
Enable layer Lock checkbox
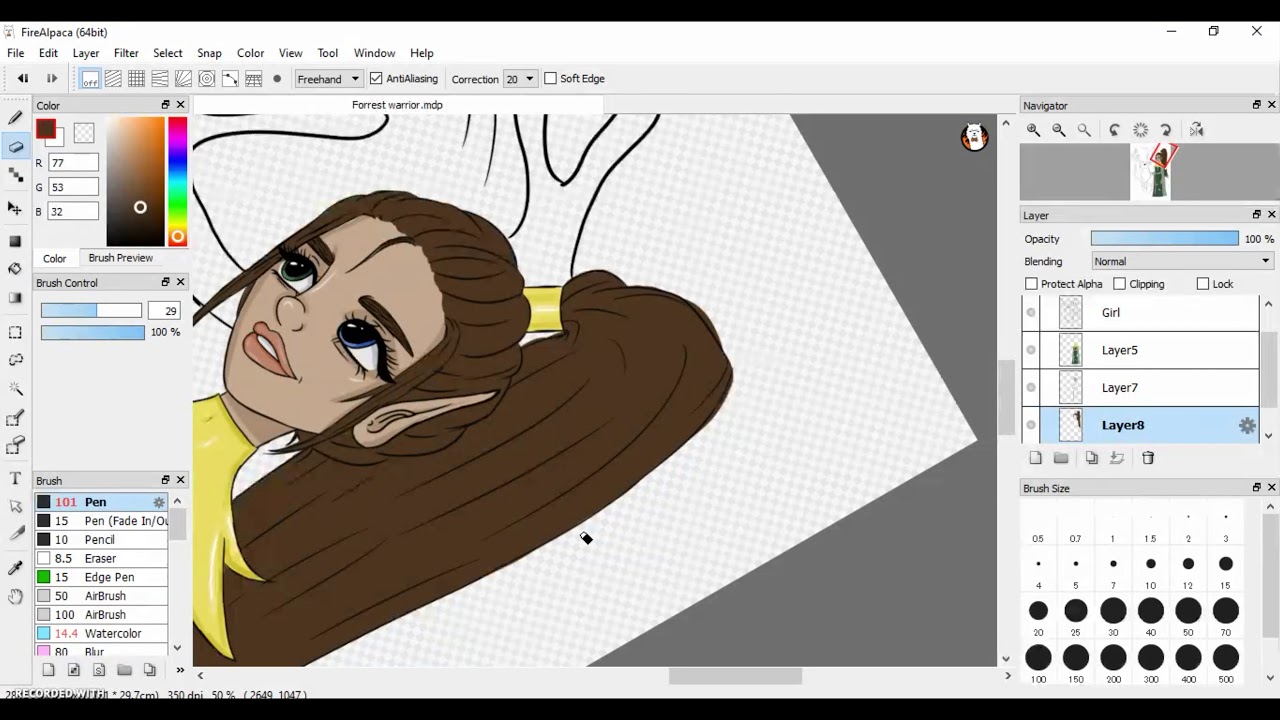(x=1203, y=284)
